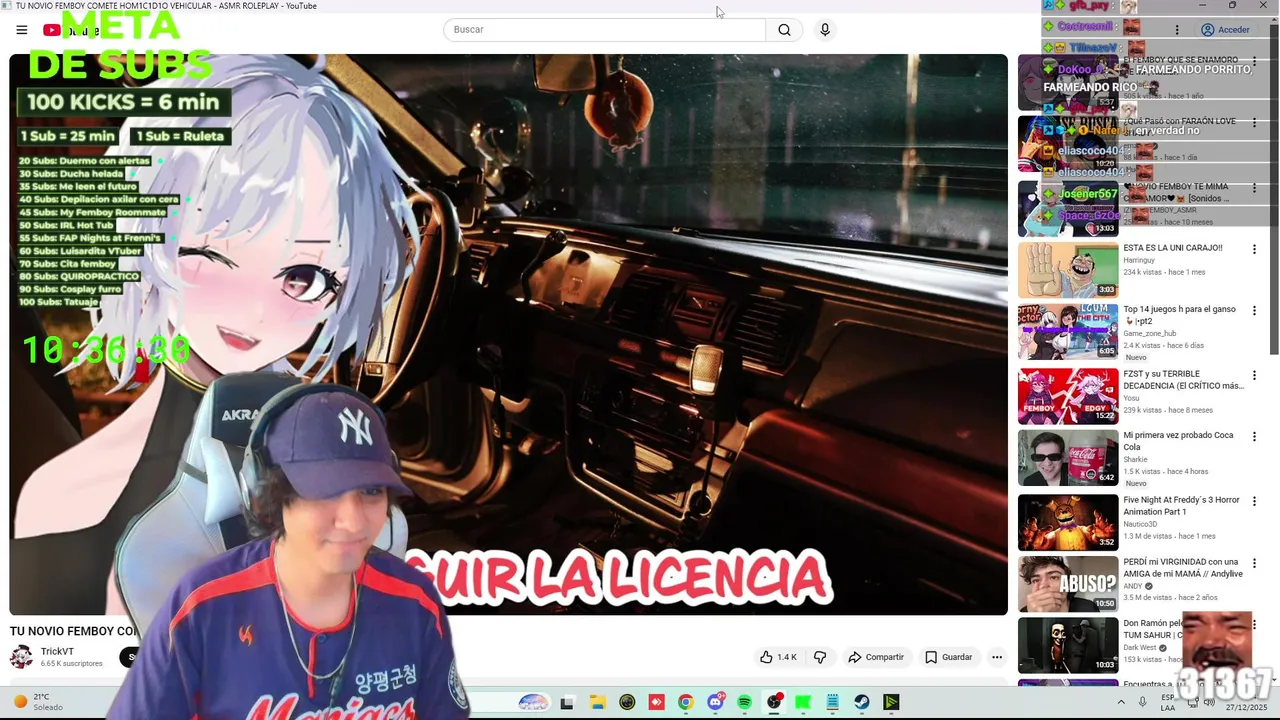Open options for 'ESTA ES LA UNI CARAJO!!' video
Image resolution: width=1280 pixels, height=720 pixels.
coord(1254,249)
